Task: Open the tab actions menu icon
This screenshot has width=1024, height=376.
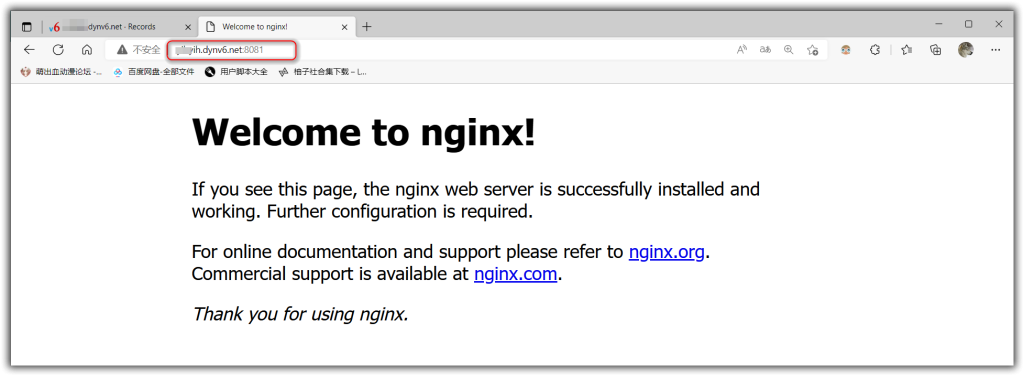Action: tap(27, 27)
